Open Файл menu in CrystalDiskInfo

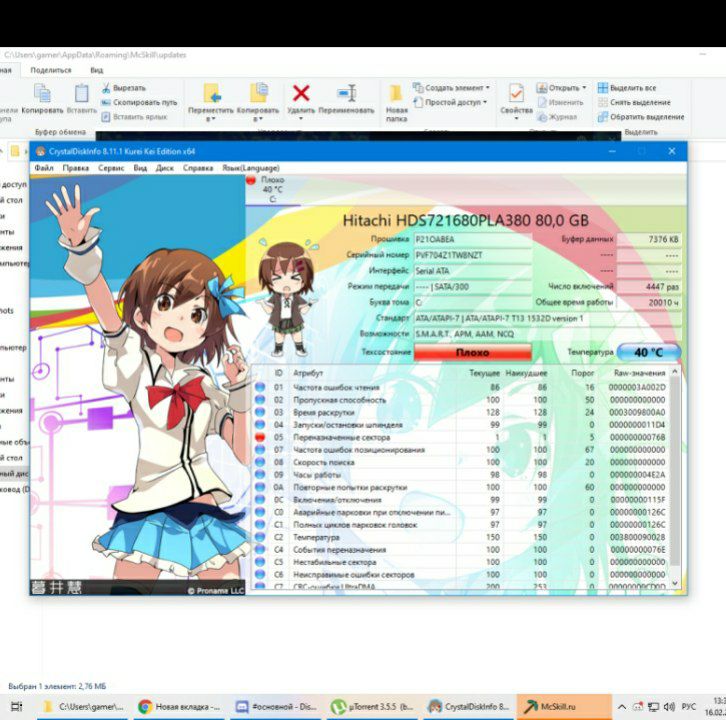tap(44, 168)
